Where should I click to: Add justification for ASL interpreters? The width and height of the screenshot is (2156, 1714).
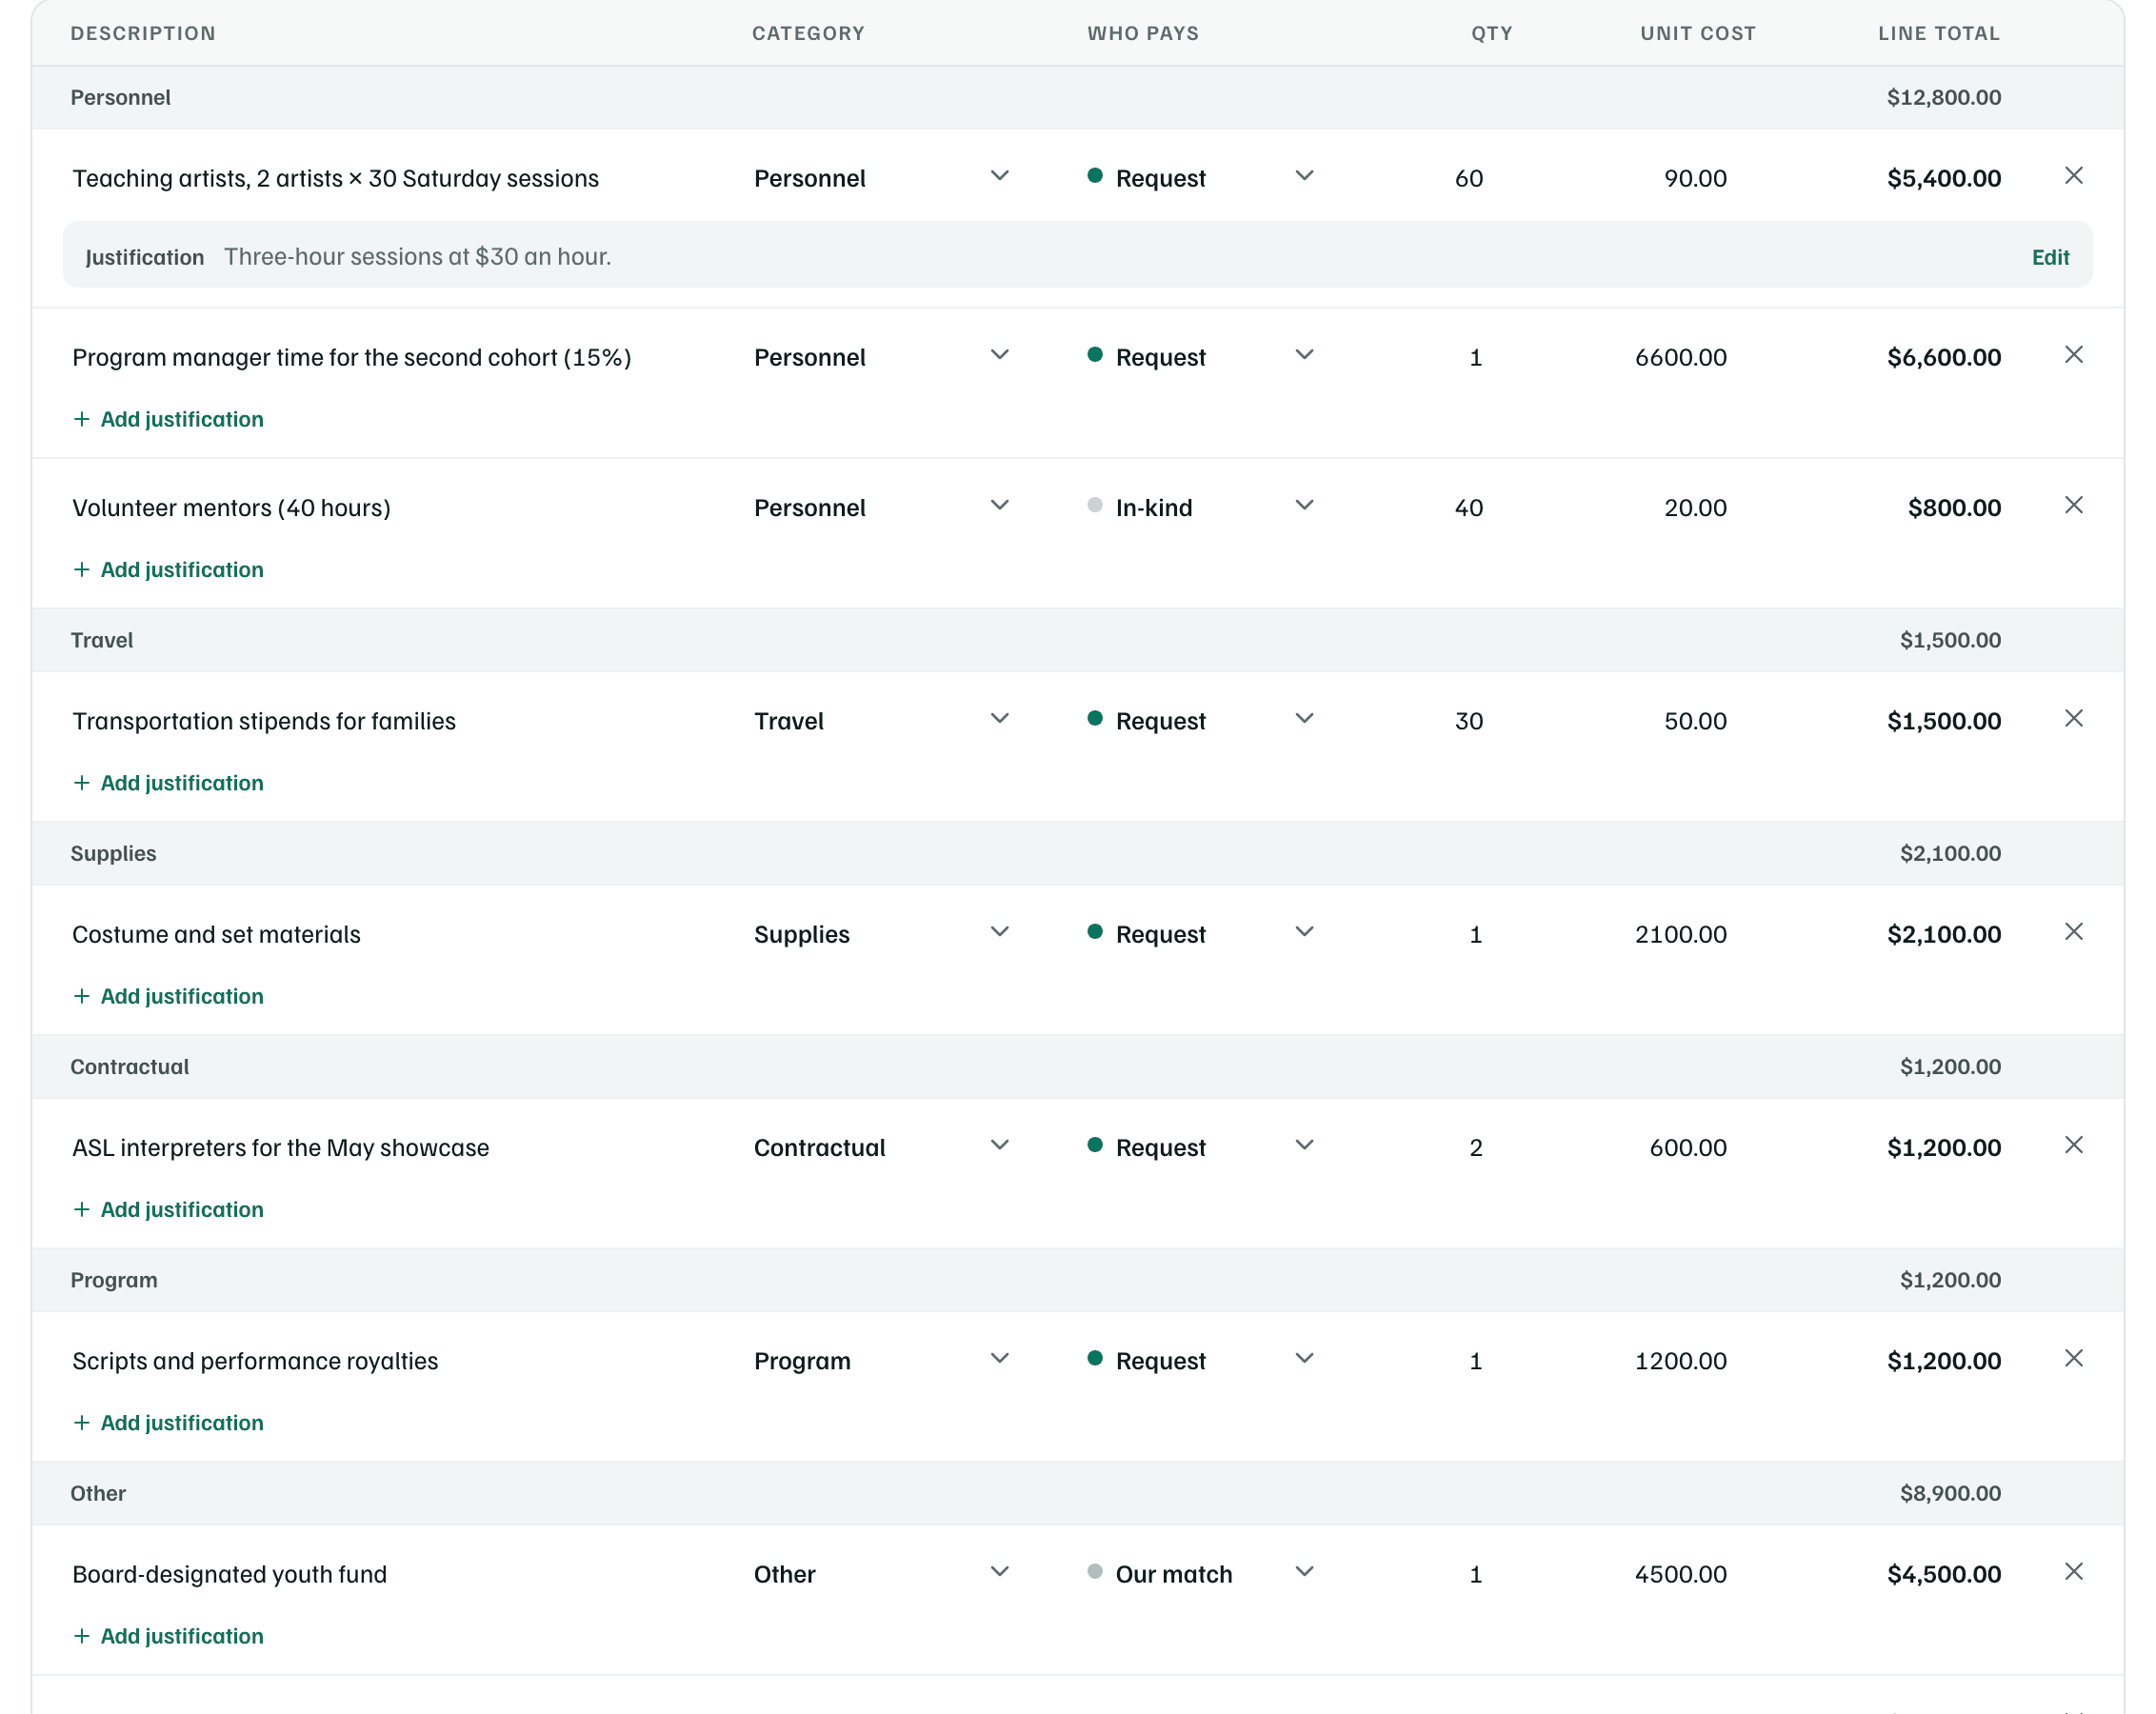[x=168, y=1209]
